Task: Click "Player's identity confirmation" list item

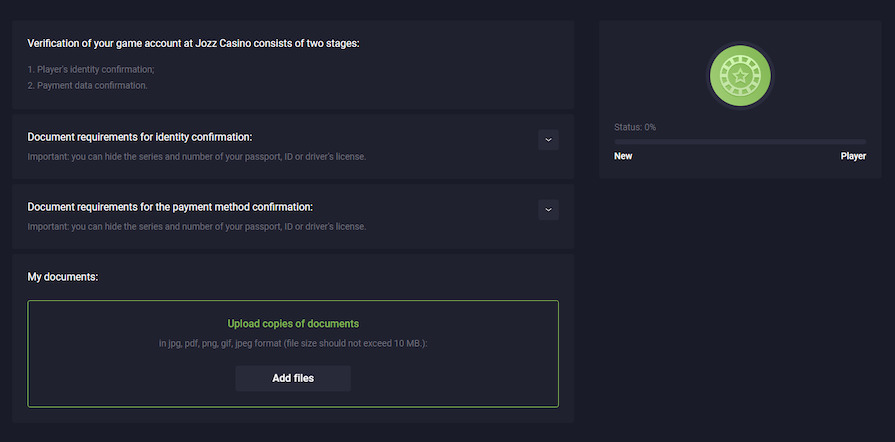Action: (91, 69)
